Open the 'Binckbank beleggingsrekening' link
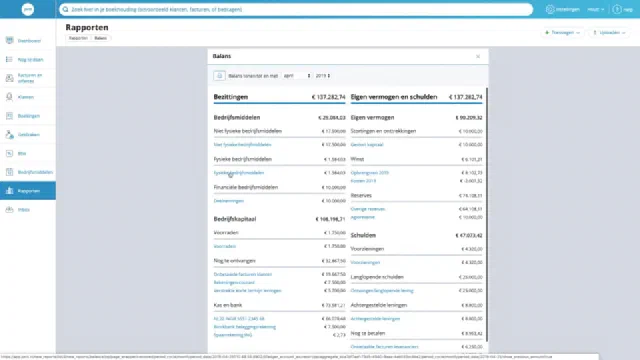The height and width of the screenshot is (360, 640). click(244, 327)
